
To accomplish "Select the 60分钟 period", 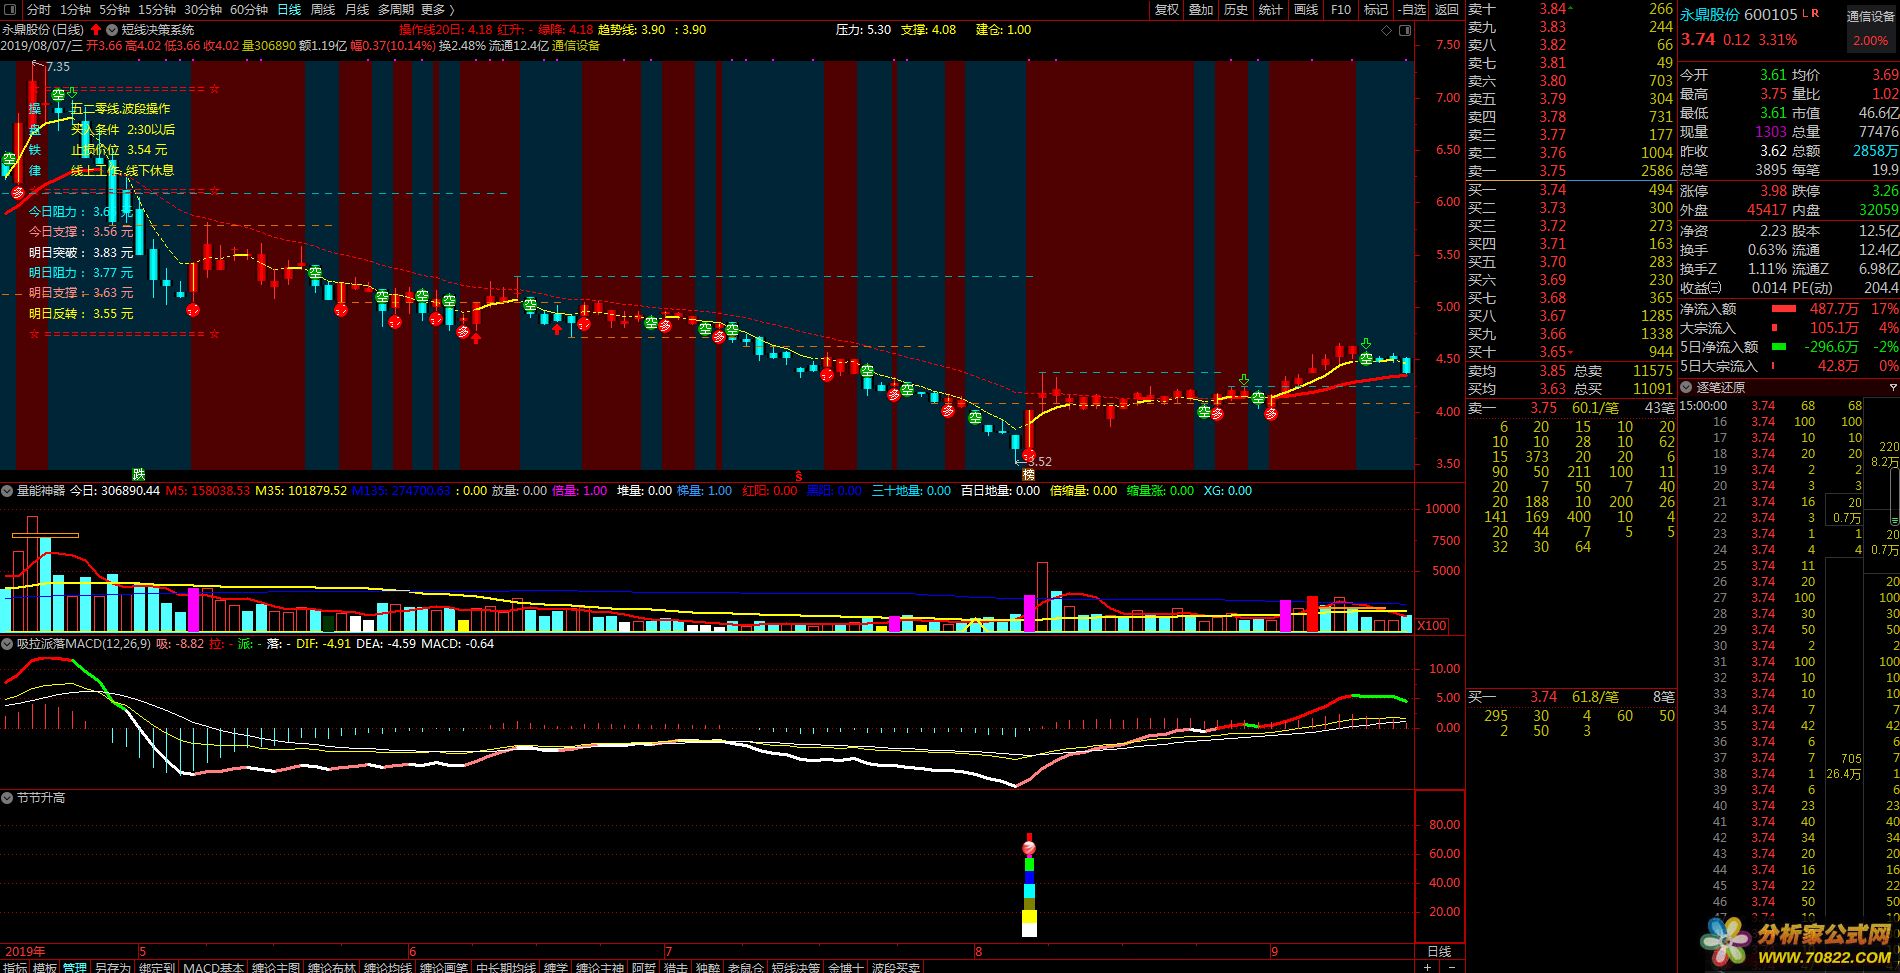I will (249, 9).
